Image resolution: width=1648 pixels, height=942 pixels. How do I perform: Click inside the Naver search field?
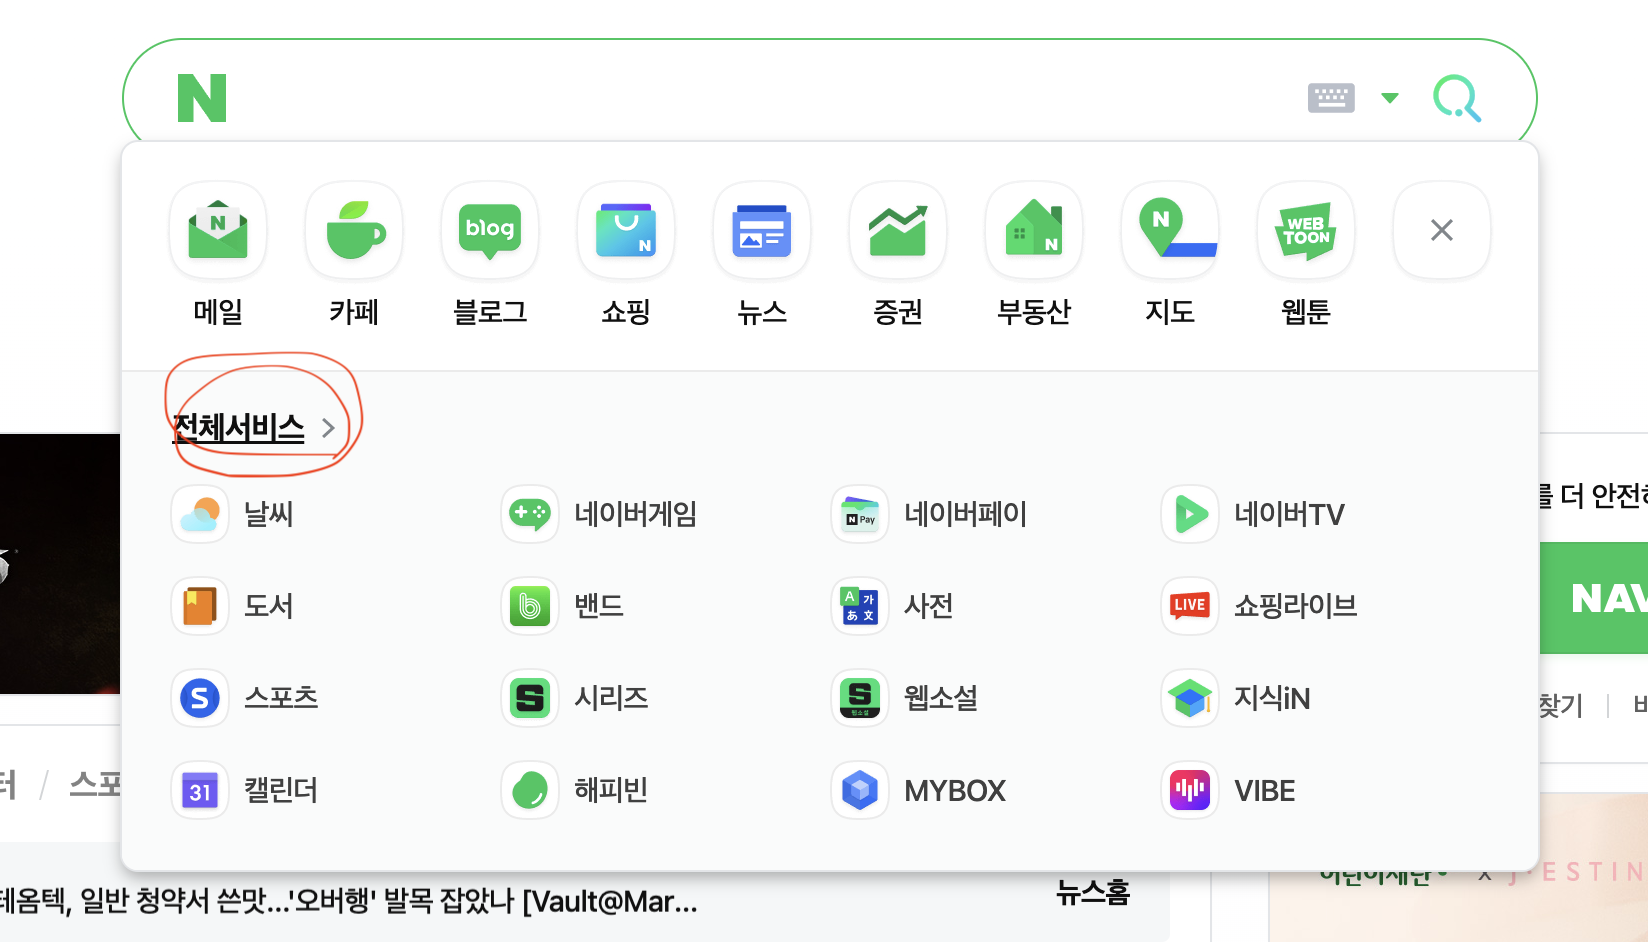(x=760, y=98)
